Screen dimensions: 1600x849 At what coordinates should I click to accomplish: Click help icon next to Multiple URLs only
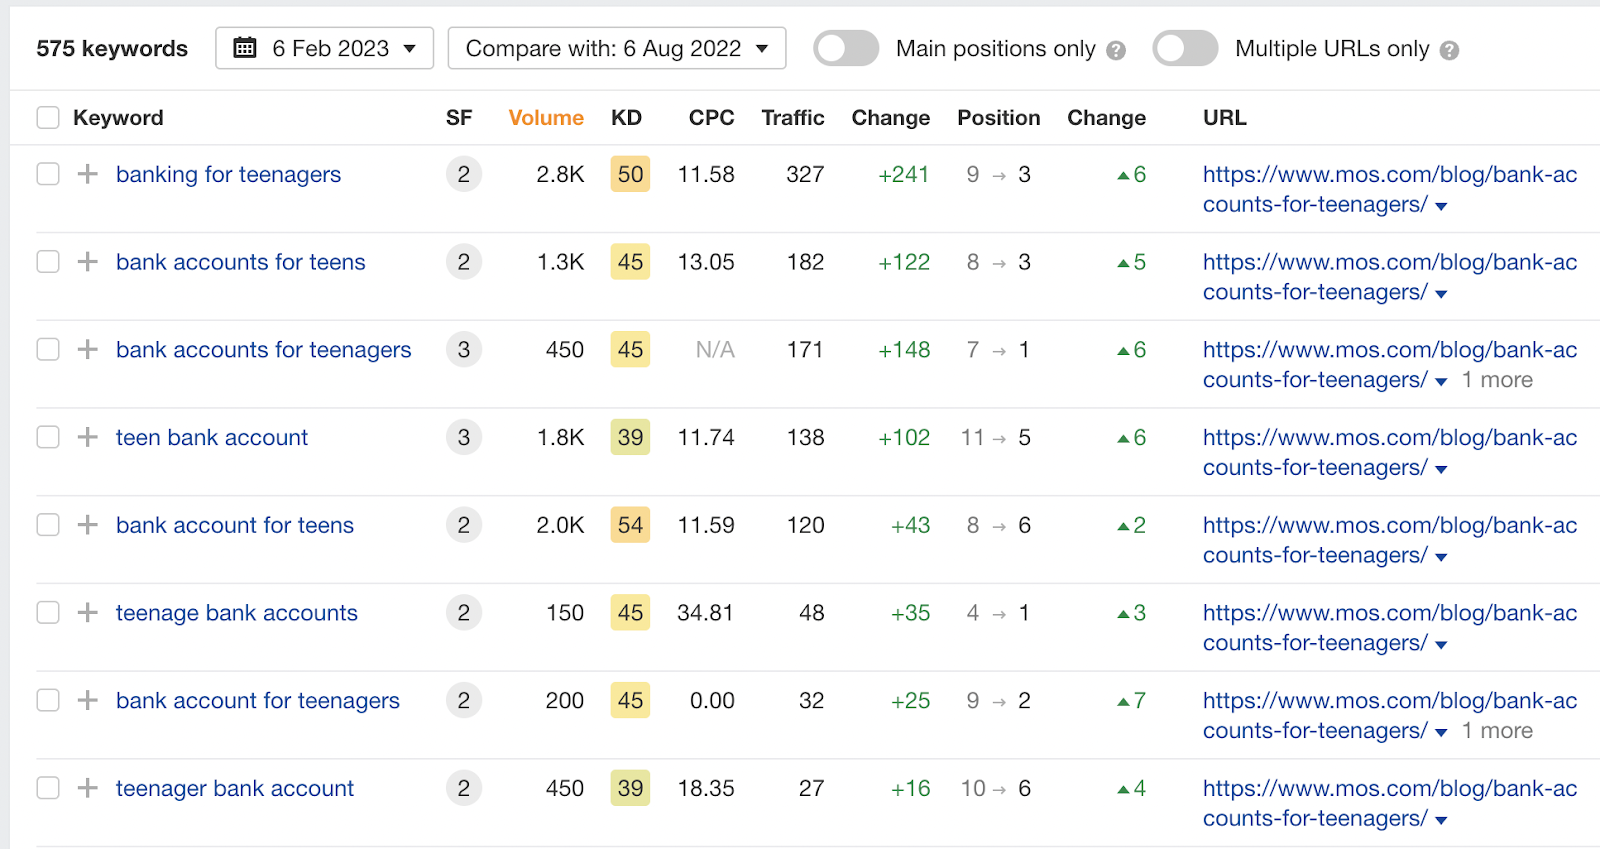click(1449, 50)
